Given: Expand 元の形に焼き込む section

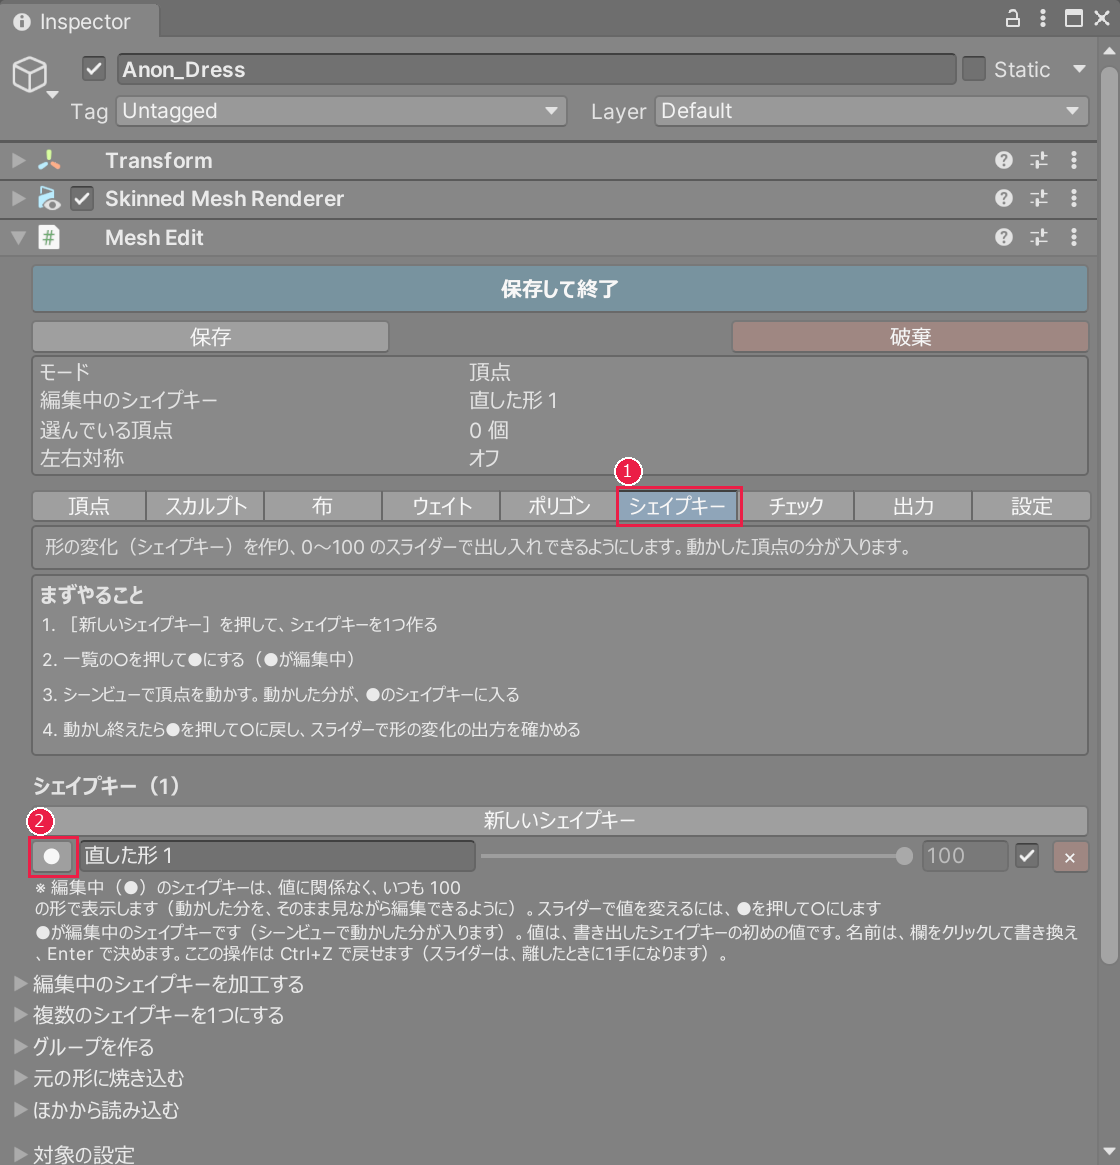Looking at the screenshot, I should pyautogui.click(x=21, y=1077).
